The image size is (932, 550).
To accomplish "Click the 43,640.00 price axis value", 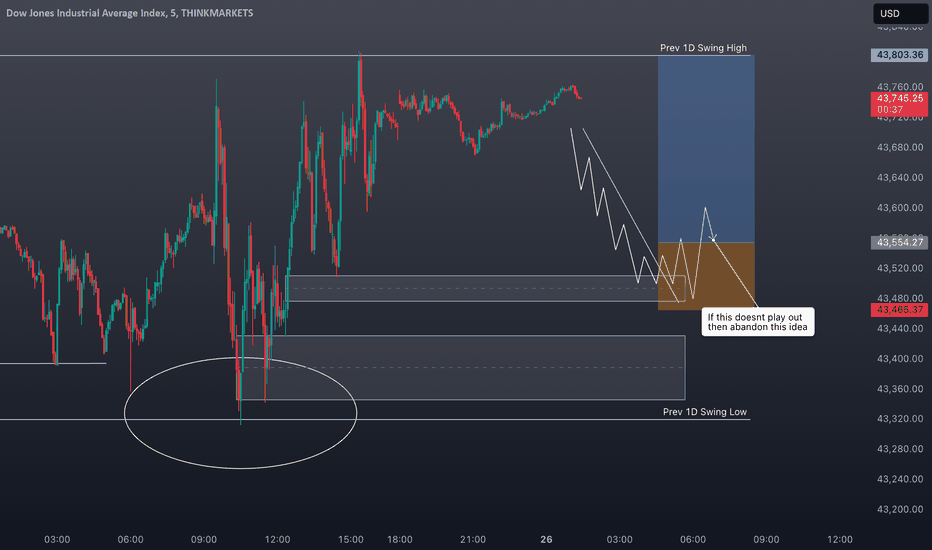I will point(900,177).
